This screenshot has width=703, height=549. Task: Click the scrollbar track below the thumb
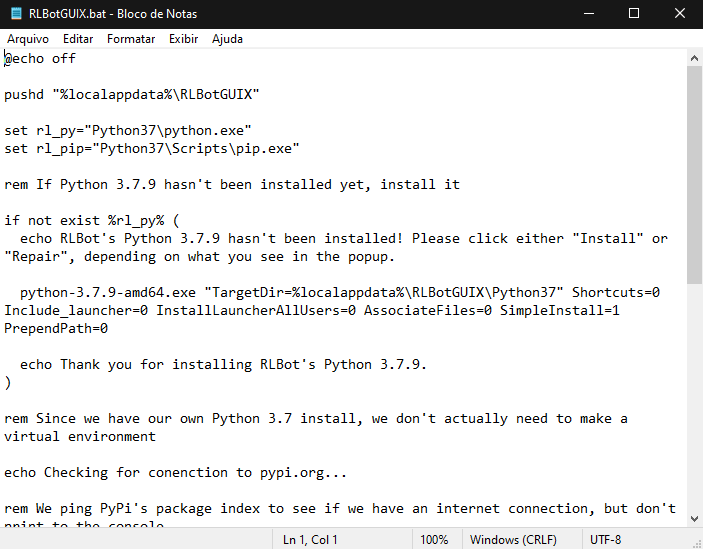click(x=694, y=397)
